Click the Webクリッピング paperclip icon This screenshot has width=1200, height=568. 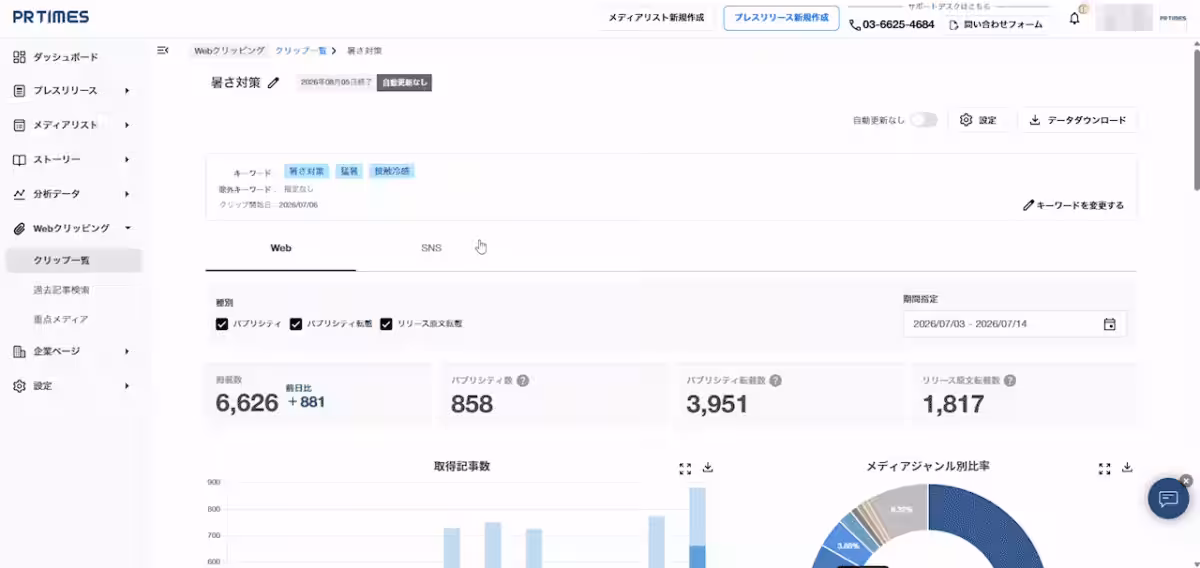click(x=19, y=228)
